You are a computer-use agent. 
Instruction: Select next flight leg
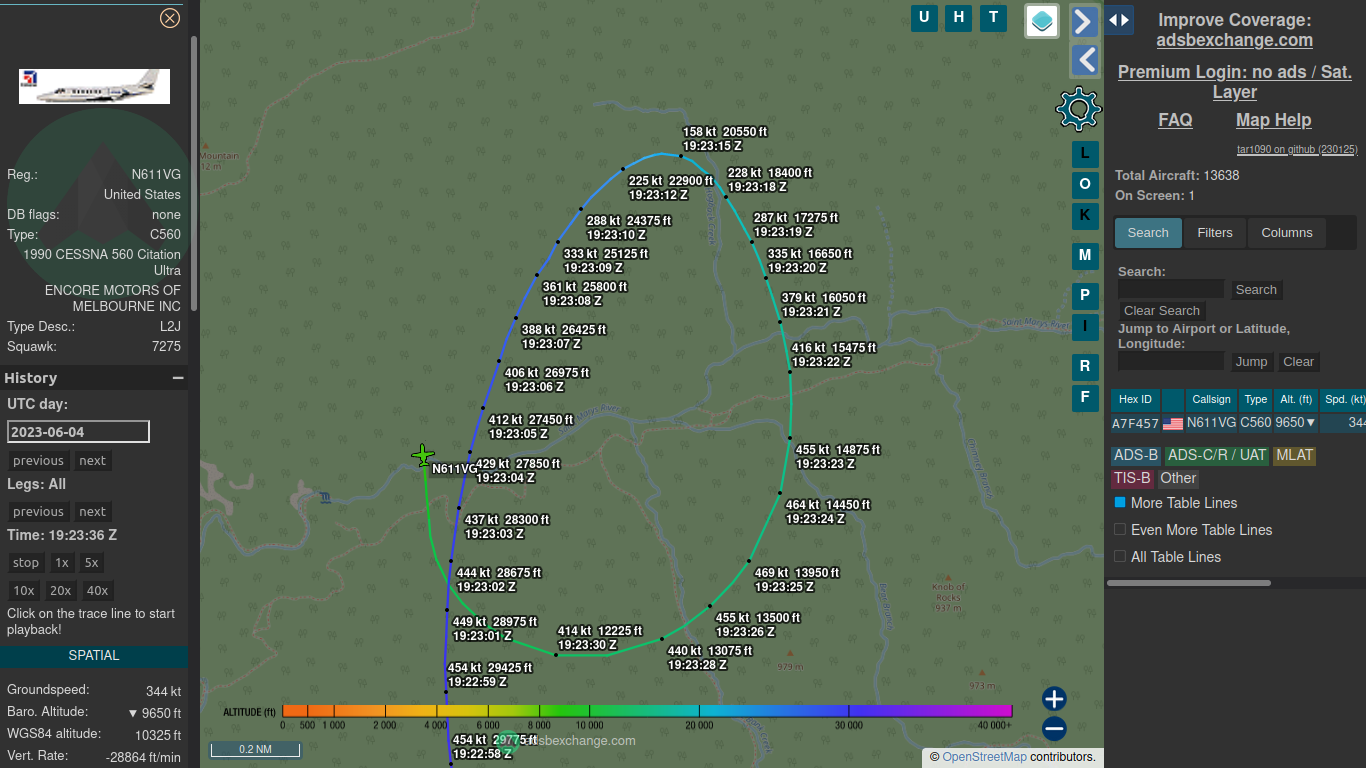click(93, 512)
